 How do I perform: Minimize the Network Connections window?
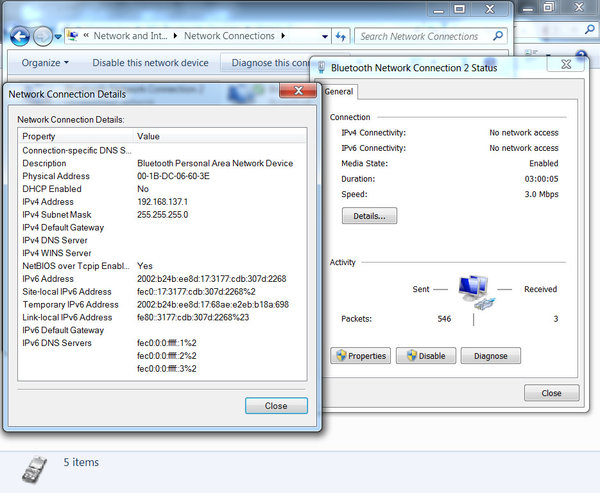439,9
